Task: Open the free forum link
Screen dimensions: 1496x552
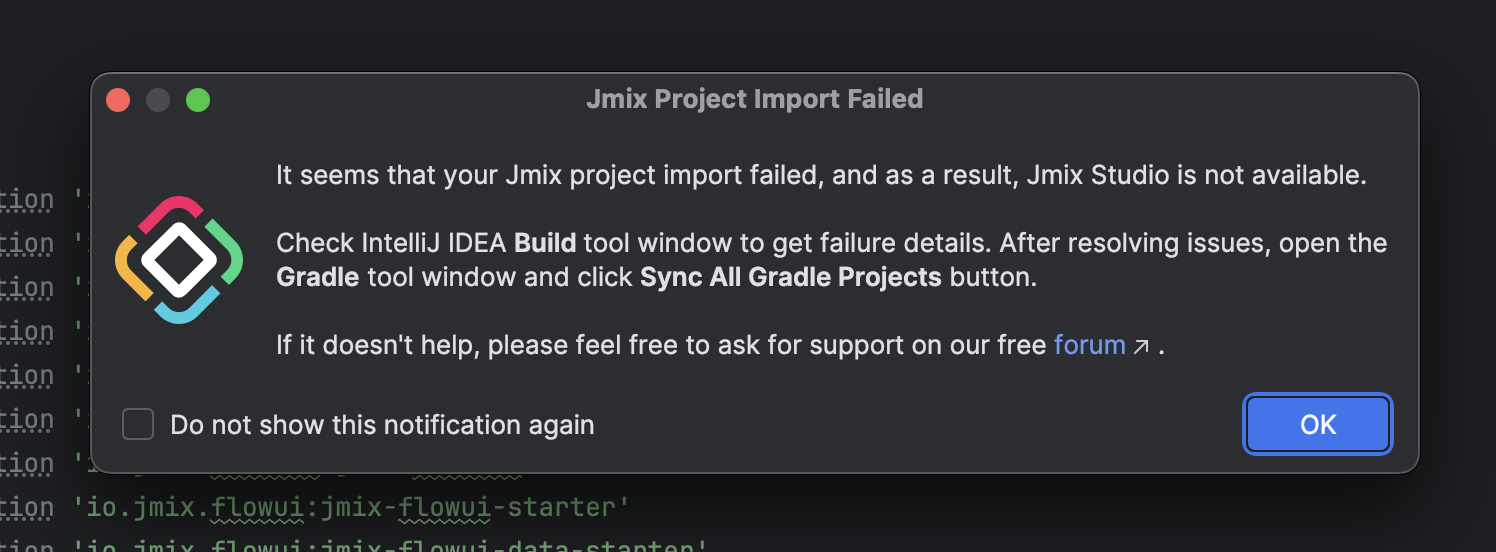Action: coord(1090,345)
